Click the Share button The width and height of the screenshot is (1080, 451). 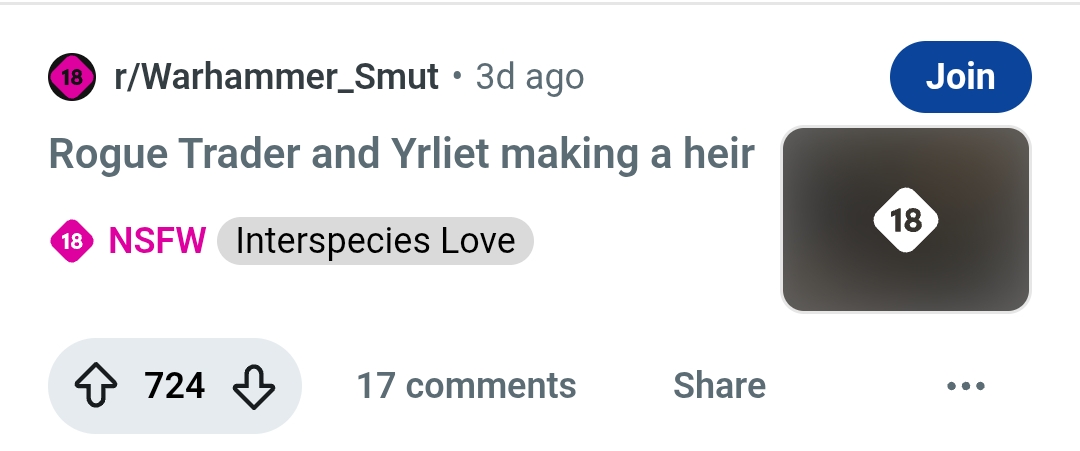click(719, 386)
